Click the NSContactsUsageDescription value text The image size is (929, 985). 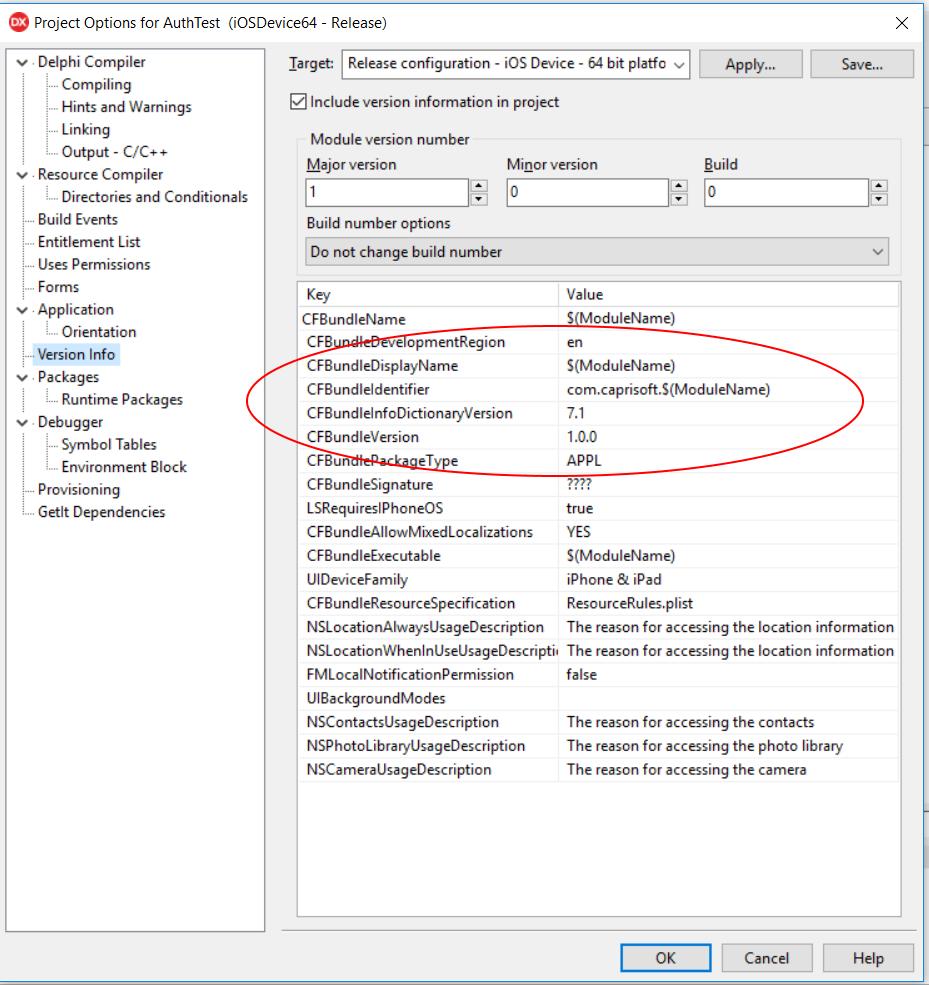[x=690, y=722]
